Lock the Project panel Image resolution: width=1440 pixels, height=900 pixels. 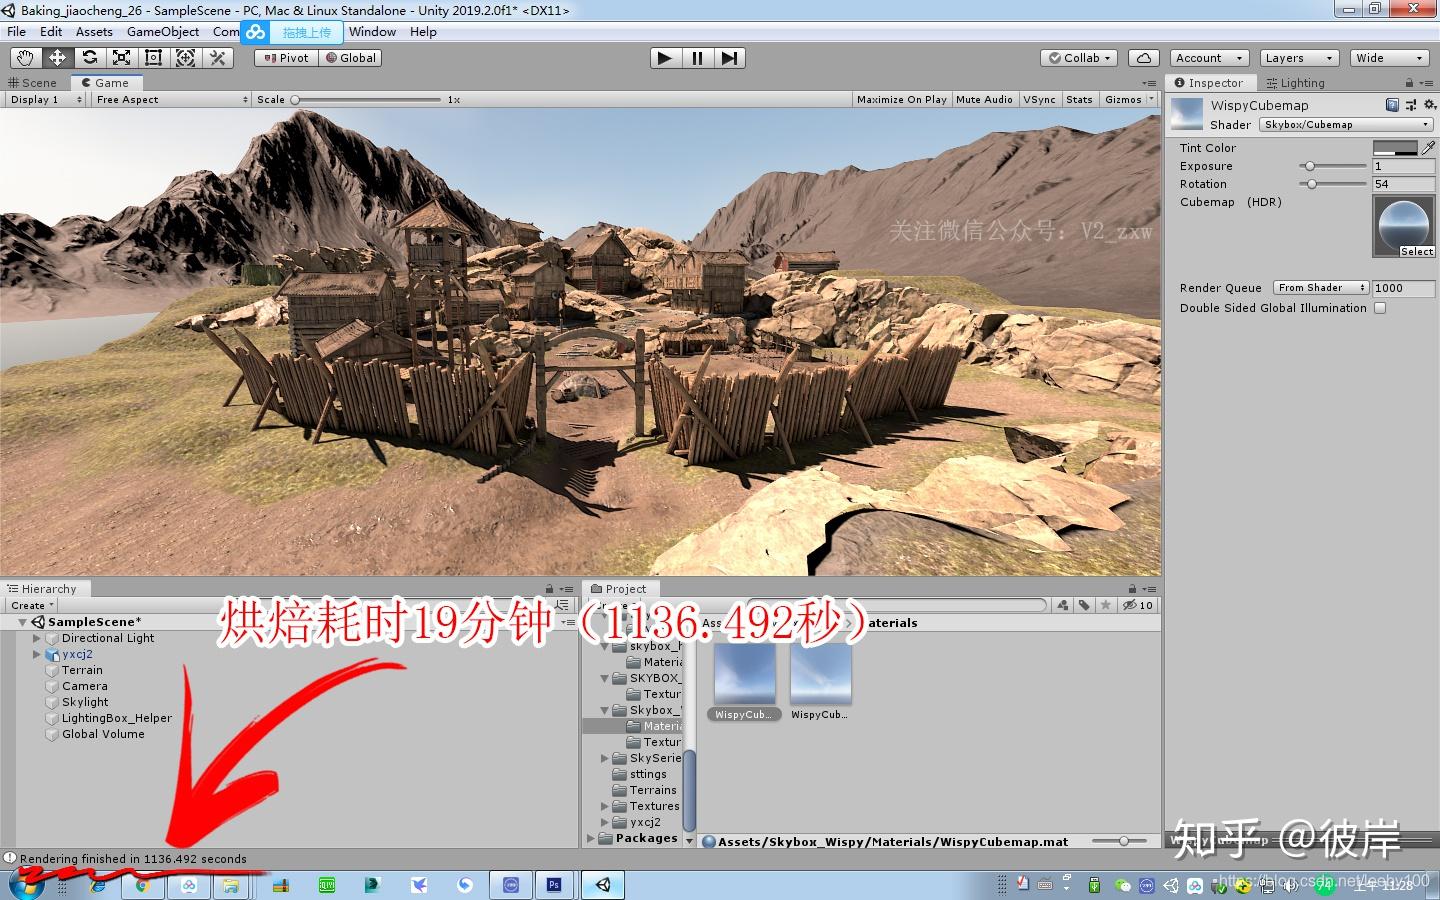coord(1132,589)
